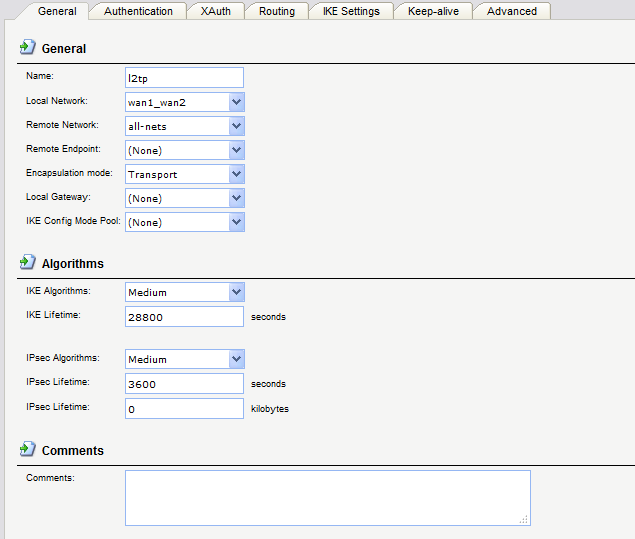635x539 pixels.
Task: Click the Comments section header icon
Action: click(28, 450)
